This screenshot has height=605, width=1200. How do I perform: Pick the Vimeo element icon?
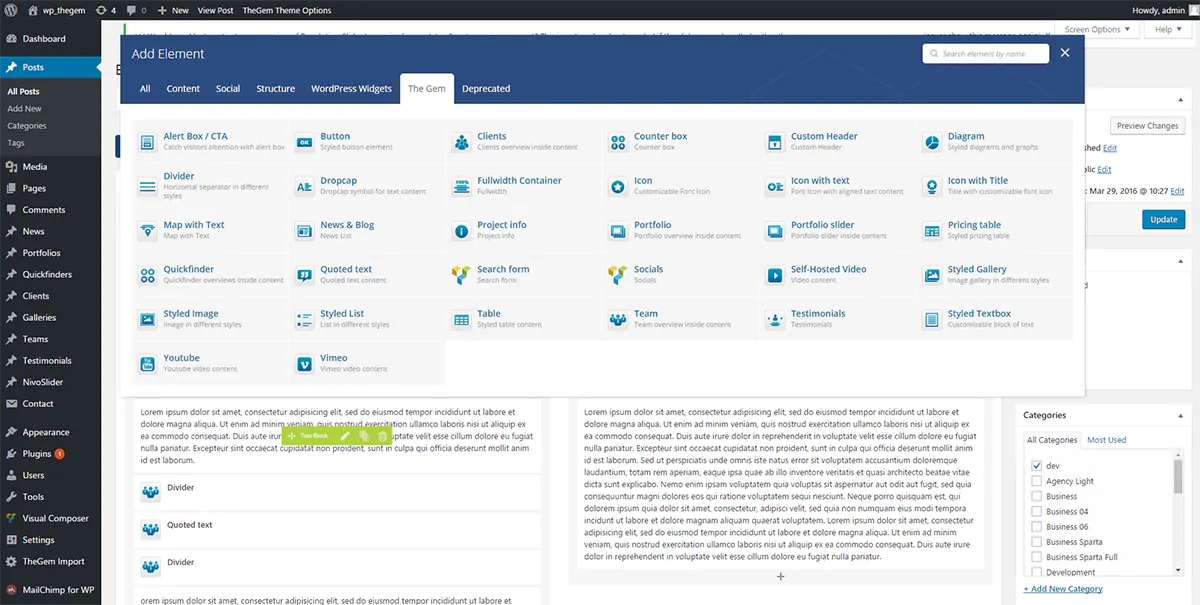[304, 364]
